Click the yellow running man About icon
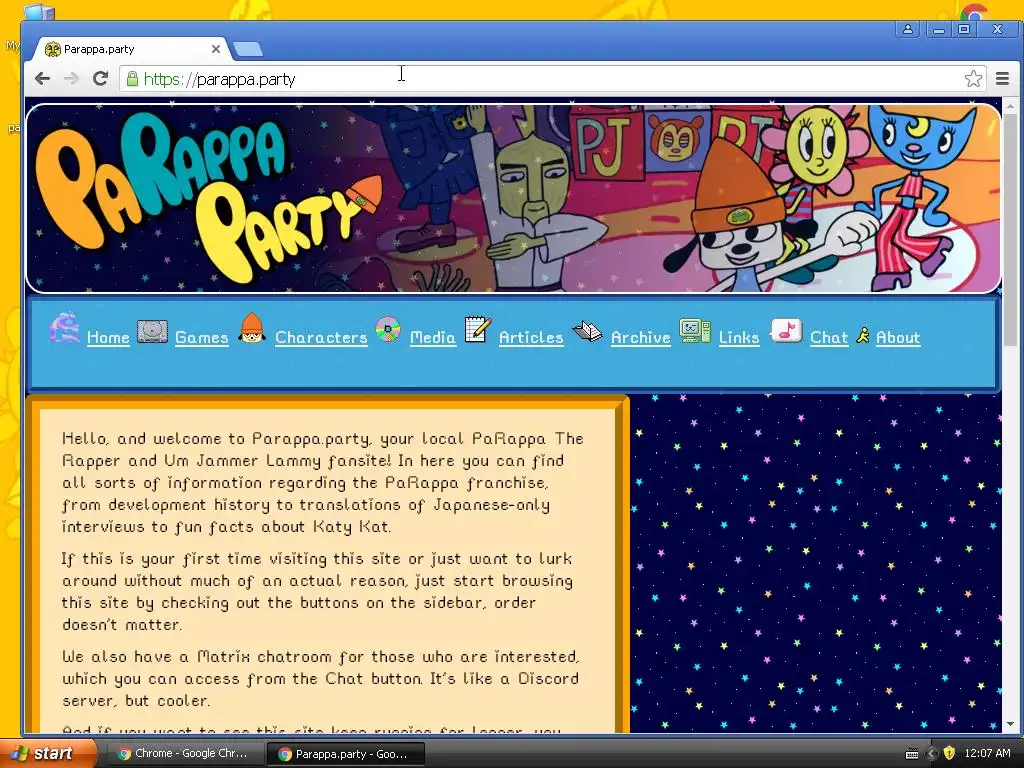This screenshot has height=768, width=1024. pyautogui.click(x=863, y=335)
